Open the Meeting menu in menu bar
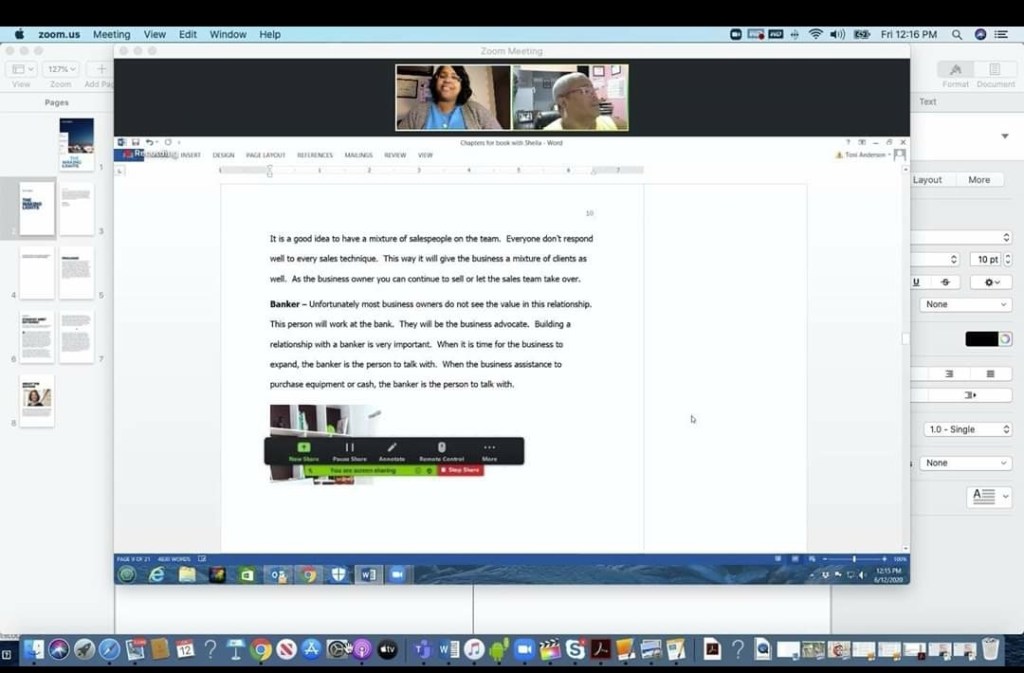Image resolution: width=1024 pixels, height=673 pixels. coord(111,34)
